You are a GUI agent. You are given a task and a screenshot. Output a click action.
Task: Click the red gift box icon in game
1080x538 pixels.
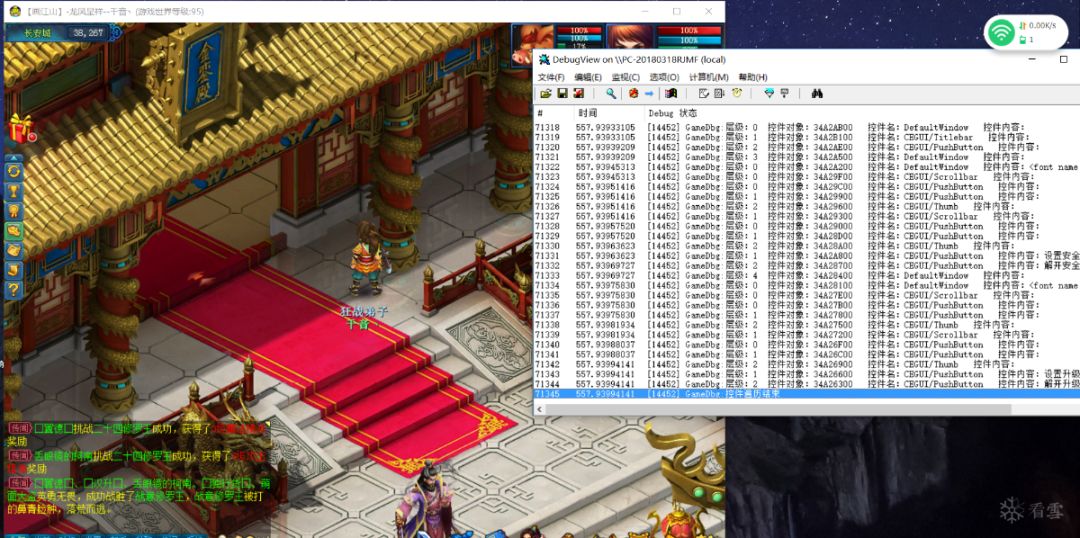pos(21,129)
